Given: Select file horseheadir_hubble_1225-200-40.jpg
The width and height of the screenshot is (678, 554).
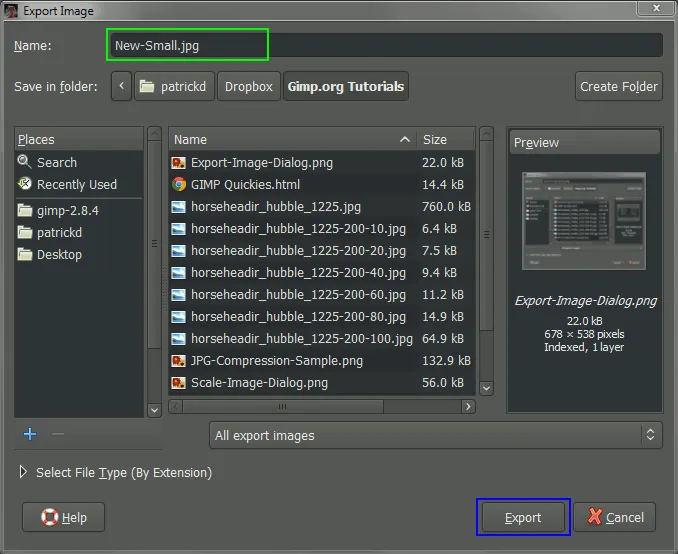Looking at the screenshot, I should tap(322, 273).
